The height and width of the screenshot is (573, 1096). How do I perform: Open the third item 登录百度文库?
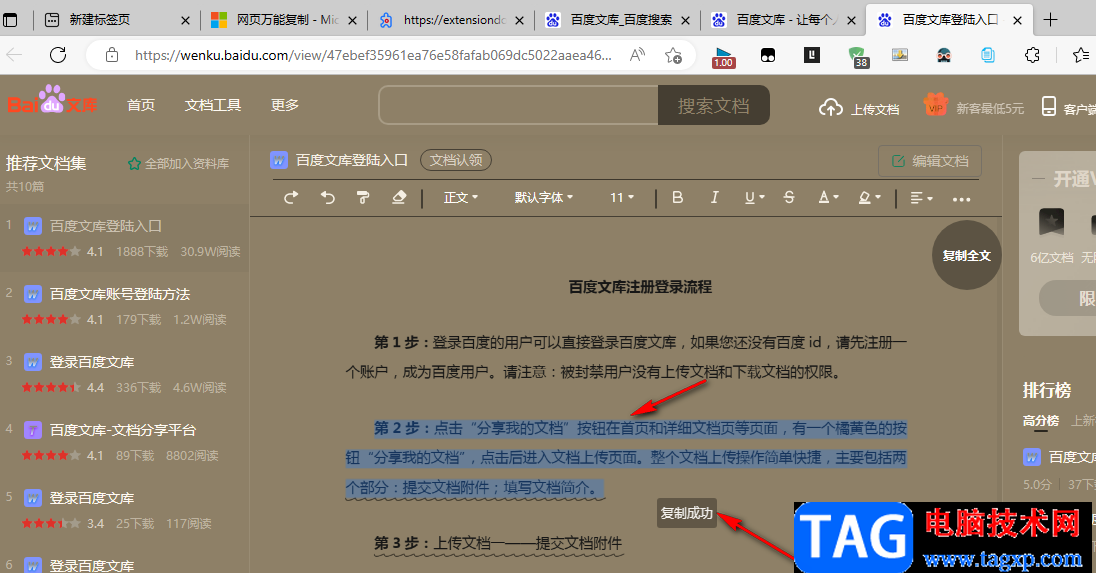(x=92, y=362)
